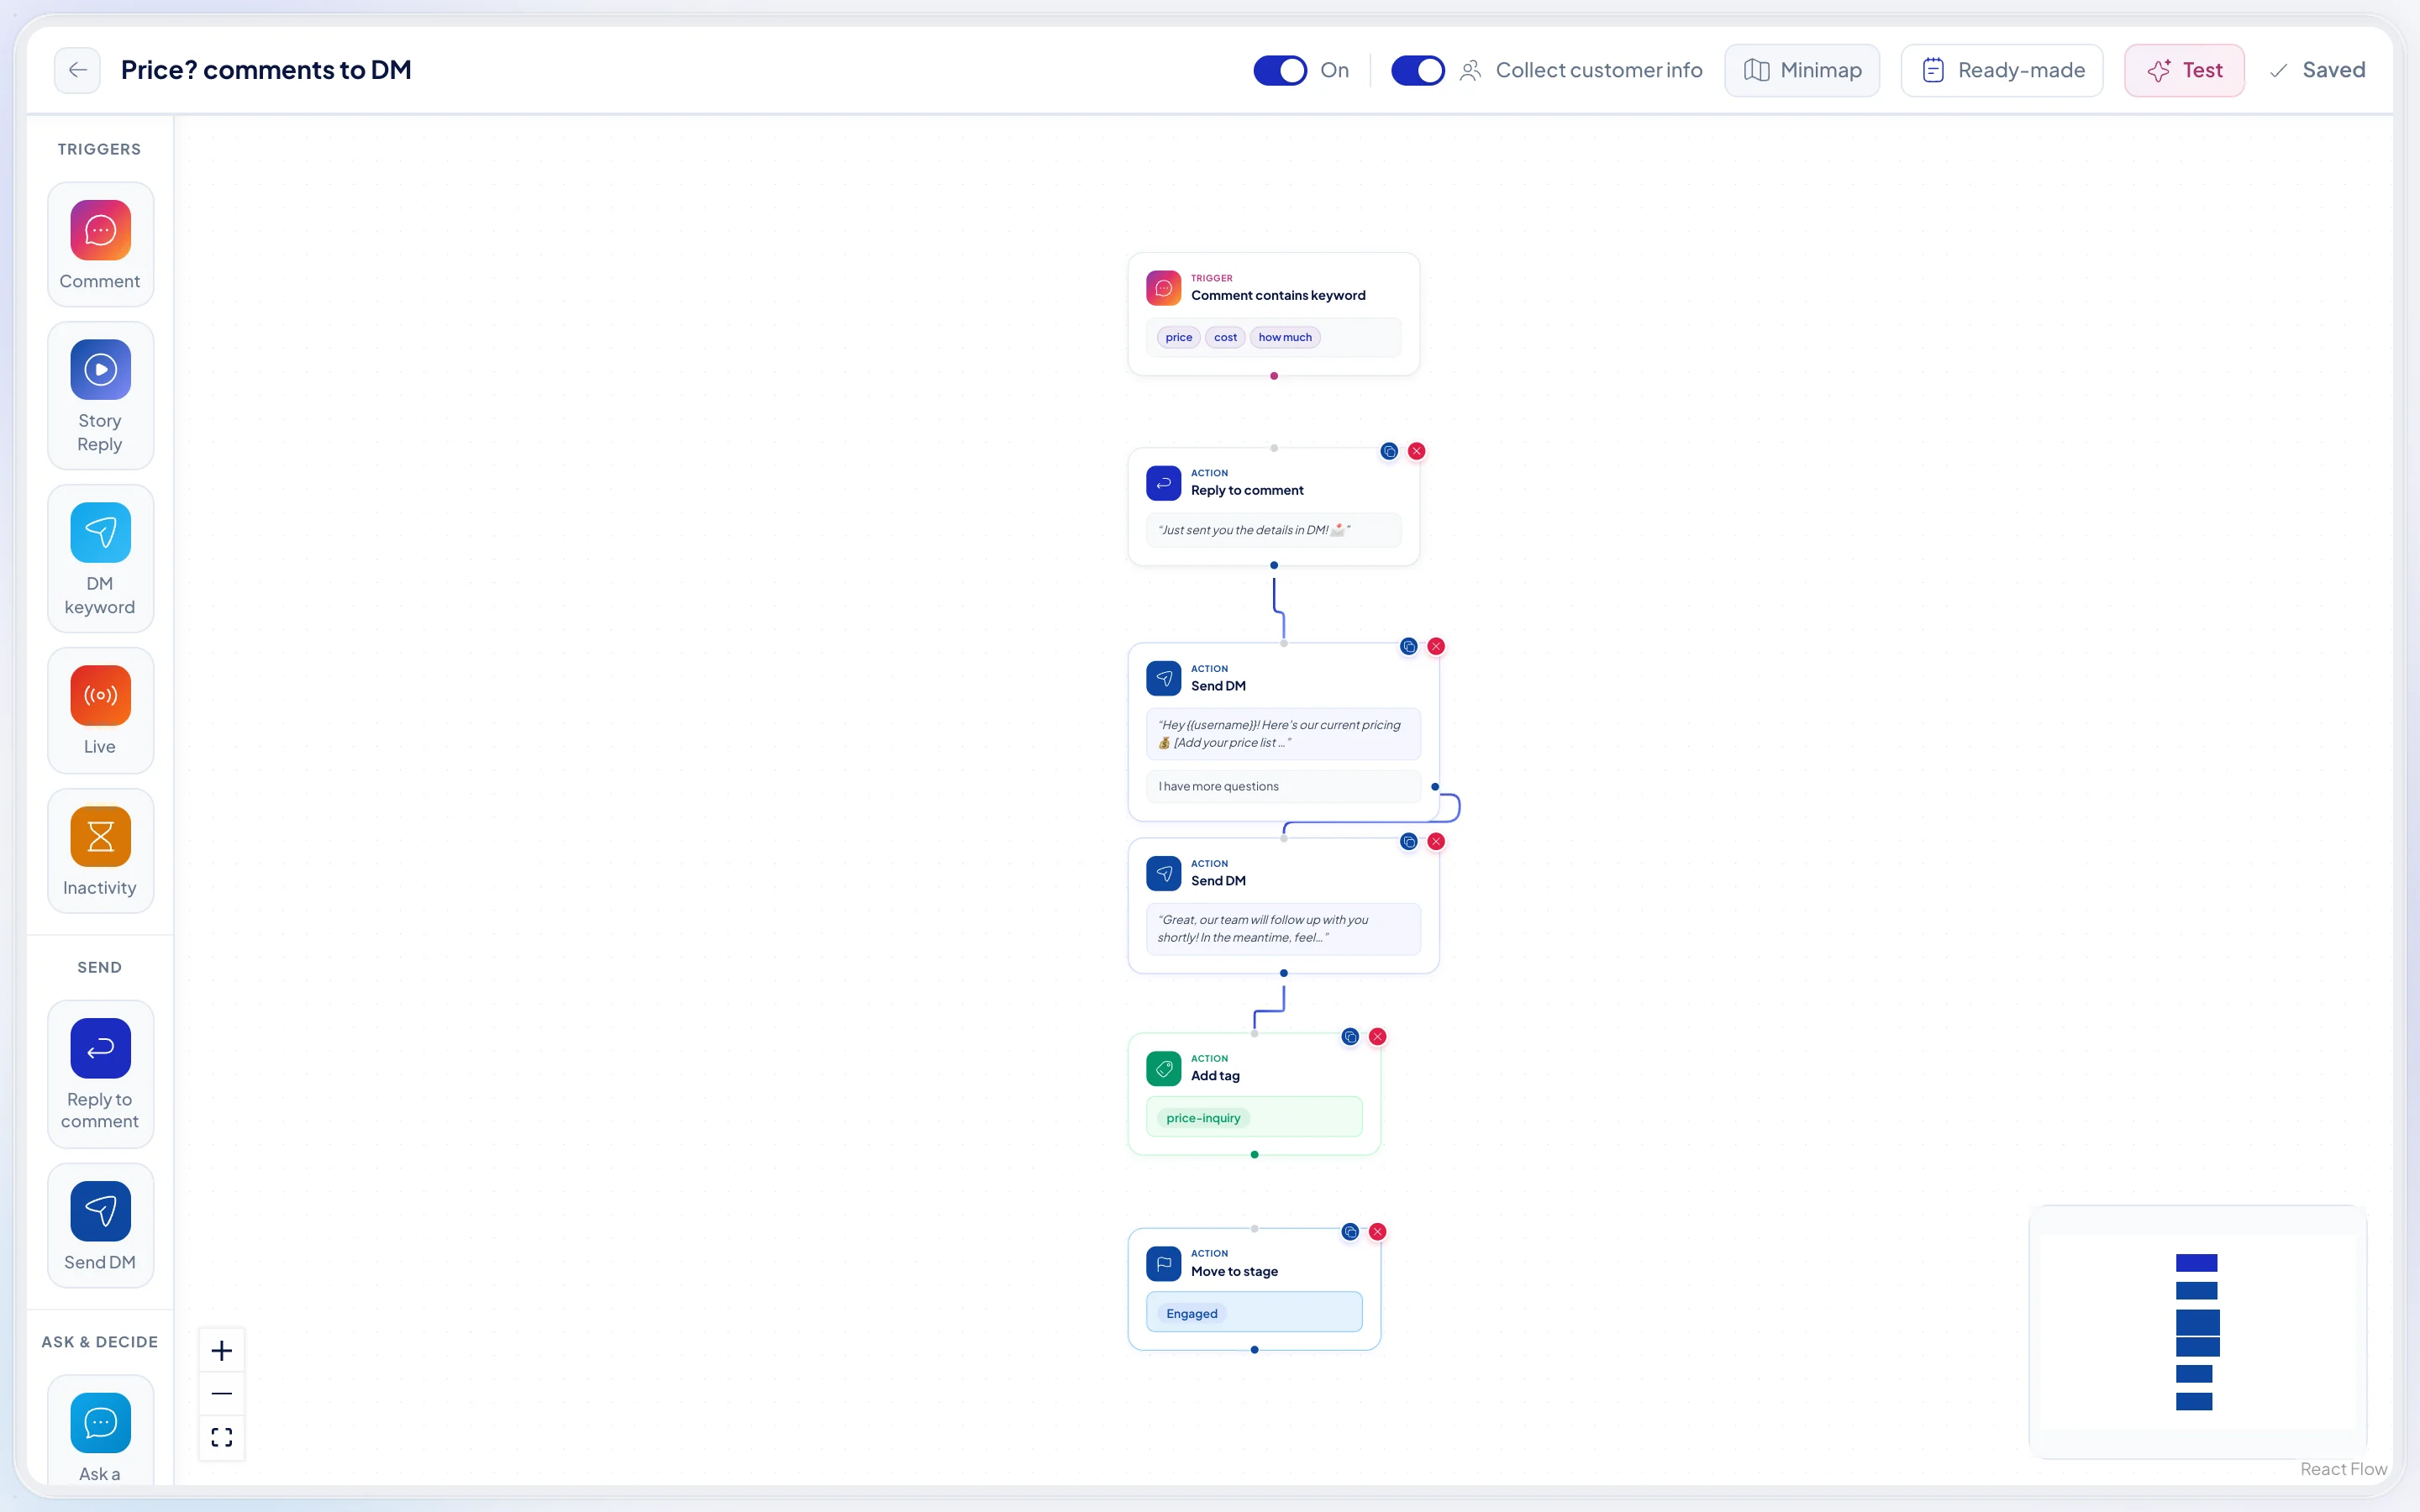2420x1512 pixels.
Task: Click the output handle of Add tag node
Action: click(1254, 1154)
